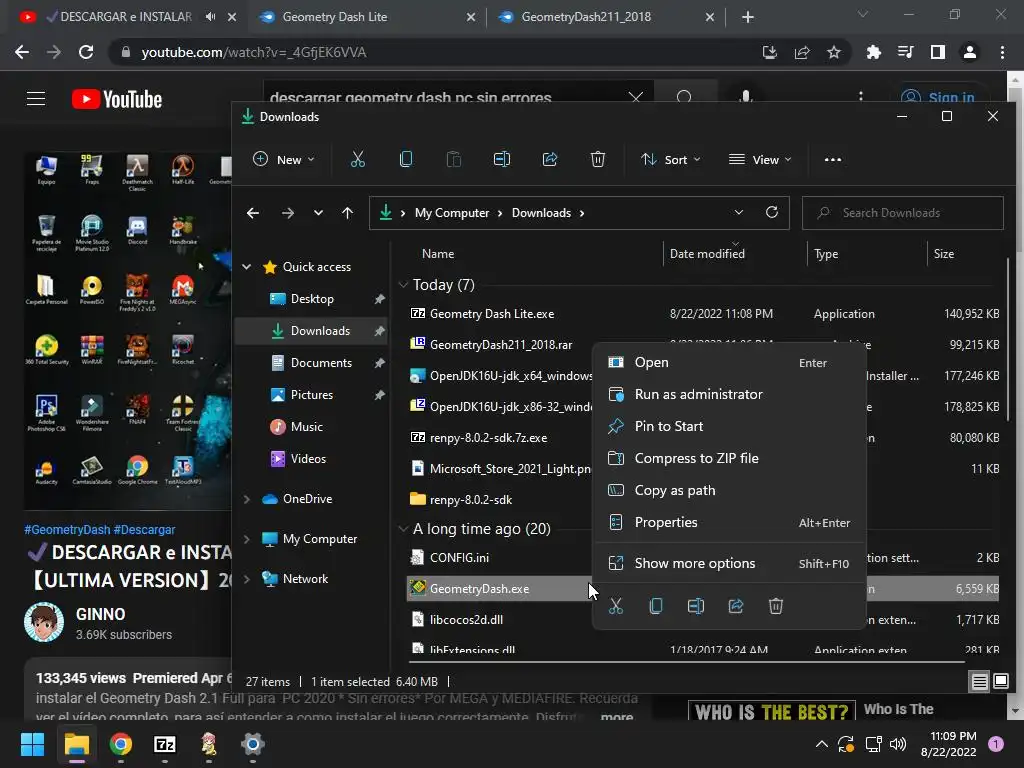This screenshot has width=1024, height=768.
Task: Open the clock and date in taskbar
Action: tap(948, 744)
